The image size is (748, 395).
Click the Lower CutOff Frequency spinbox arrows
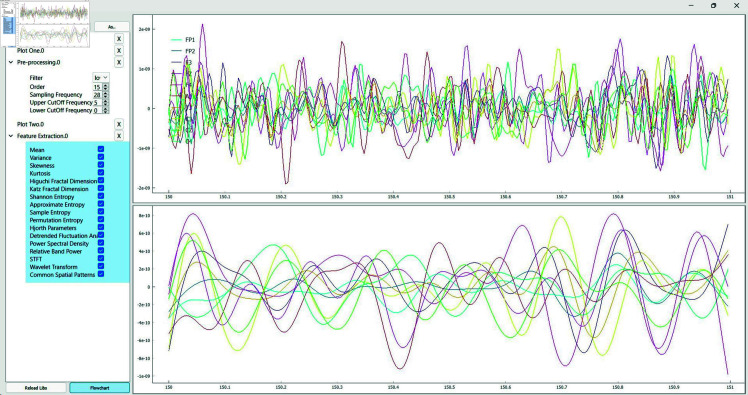(105, 110)
